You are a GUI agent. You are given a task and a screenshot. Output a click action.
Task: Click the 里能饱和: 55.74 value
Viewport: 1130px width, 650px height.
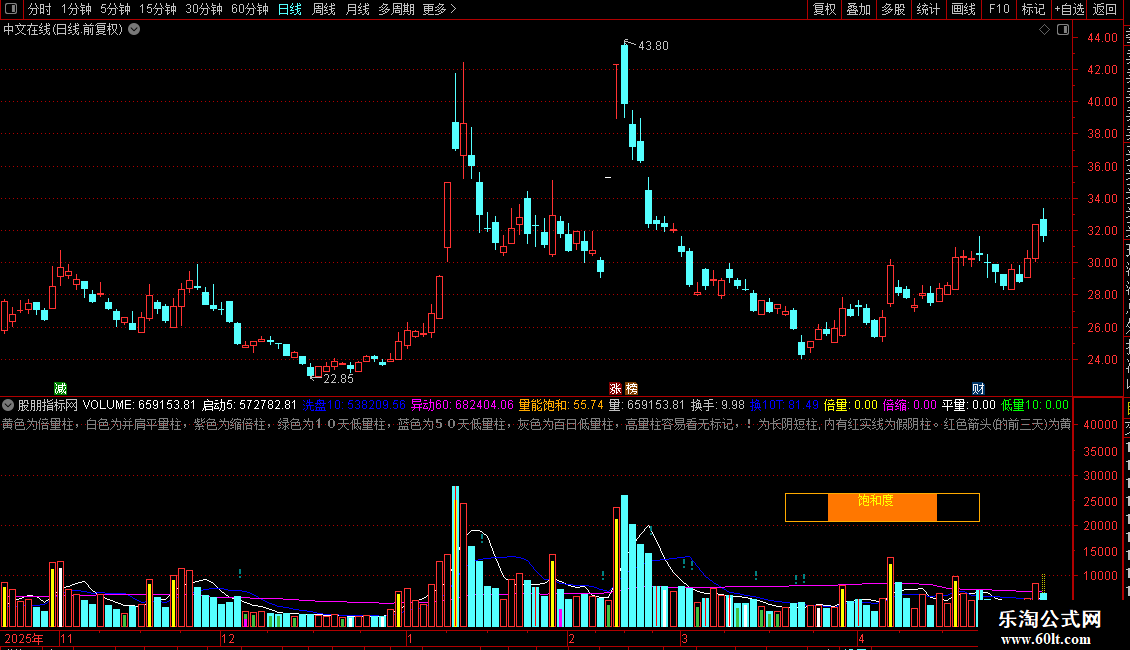click(x=561, y=405)
